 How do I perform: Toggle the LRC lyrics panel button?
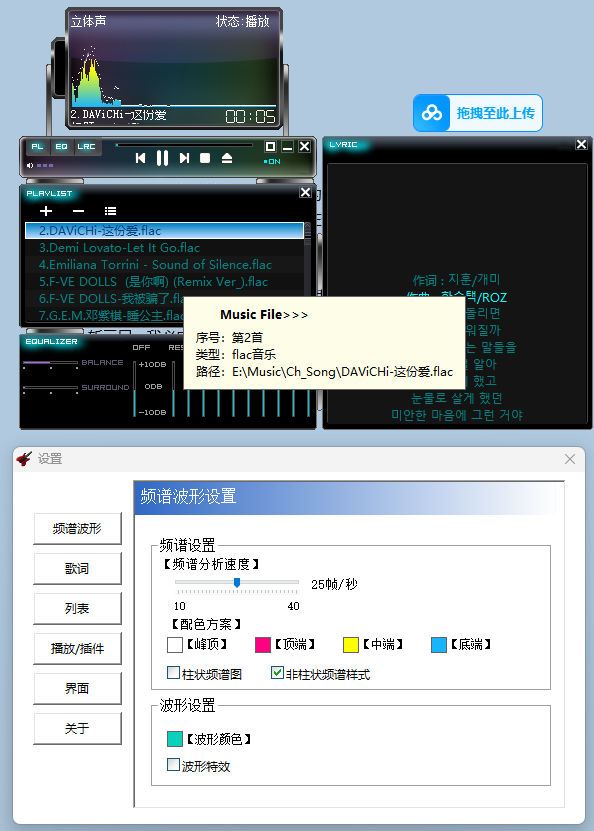pos(86,146)
